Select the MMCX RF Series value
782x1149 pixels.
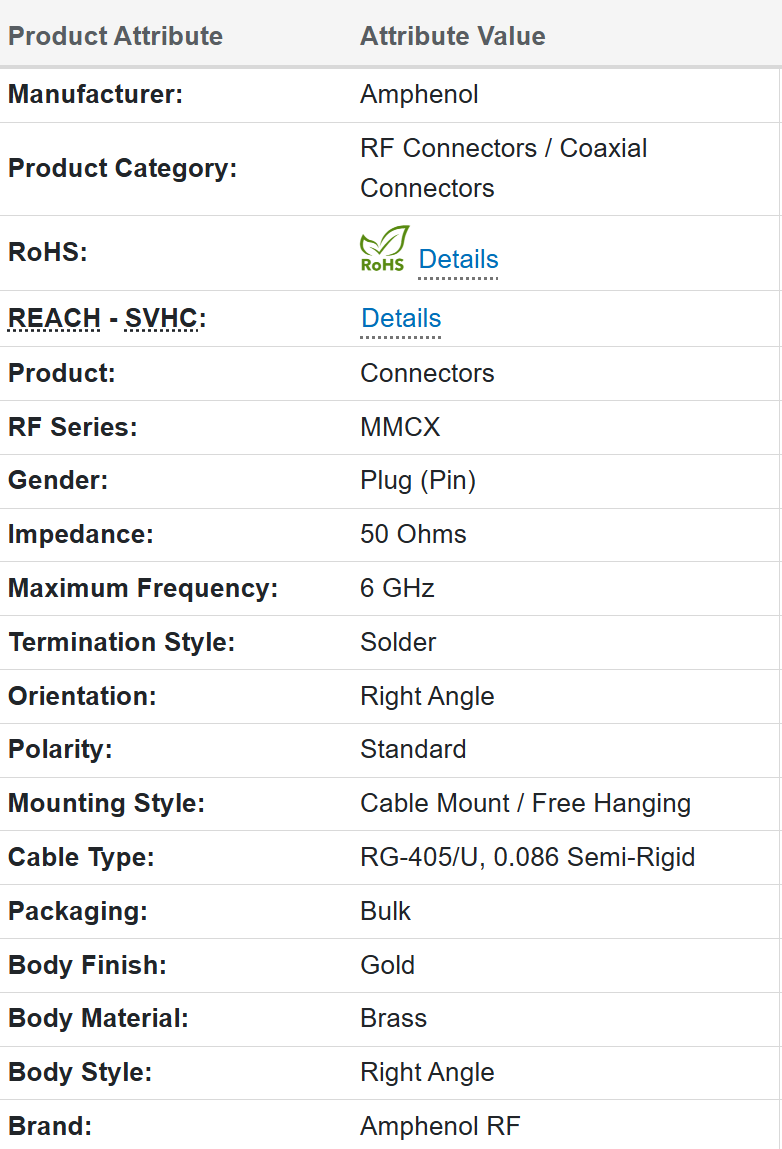point(400,427)
